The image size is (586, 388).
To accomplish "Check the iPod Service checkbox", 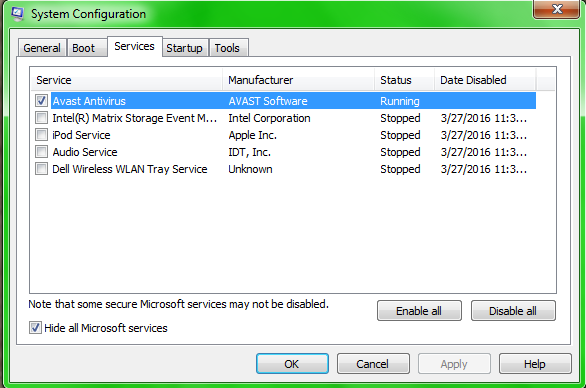I will 41,135.
